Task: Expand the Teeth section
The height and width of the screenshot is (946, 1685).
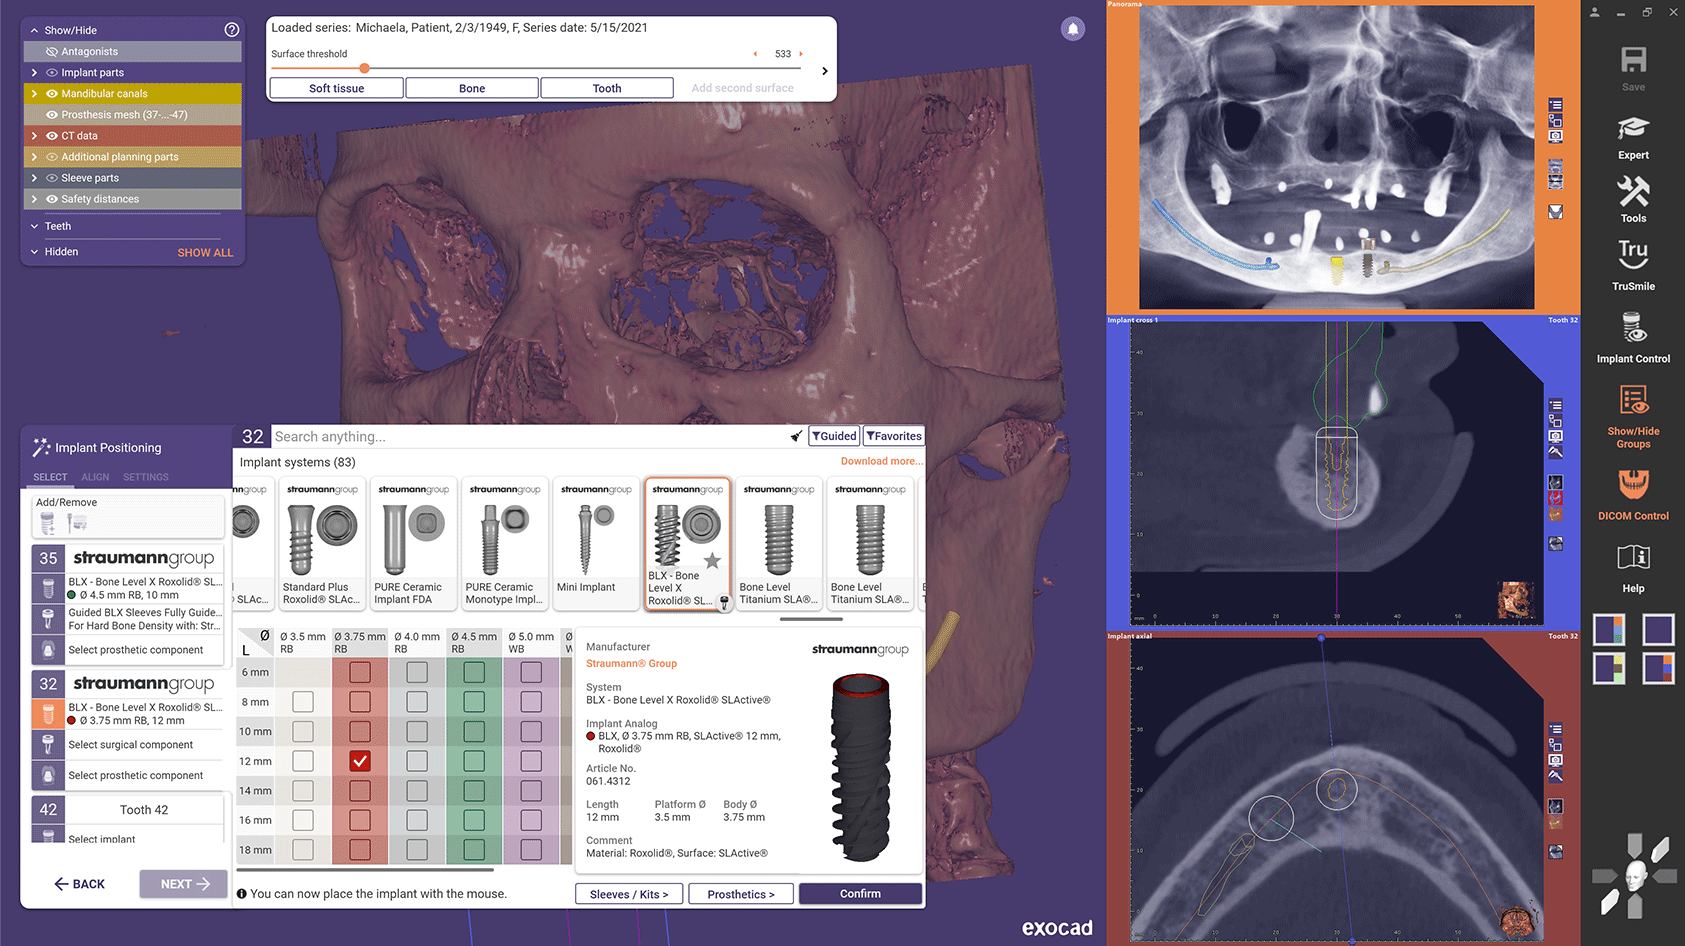Action: (x=35, y=227)
